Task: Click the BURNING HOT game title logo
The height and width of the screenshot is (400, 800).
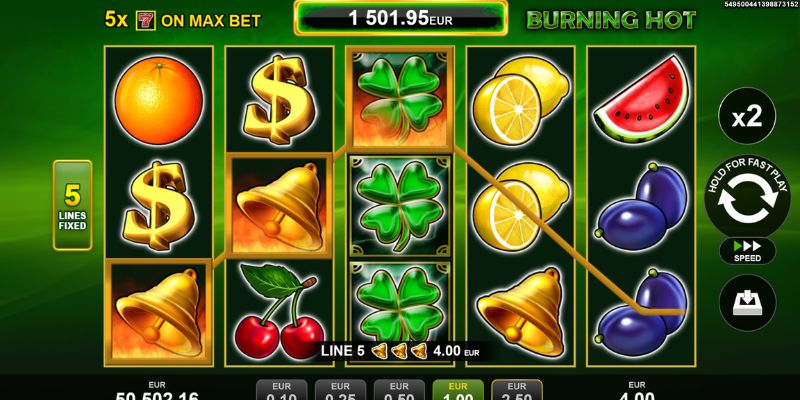Action: pos(611,20)
